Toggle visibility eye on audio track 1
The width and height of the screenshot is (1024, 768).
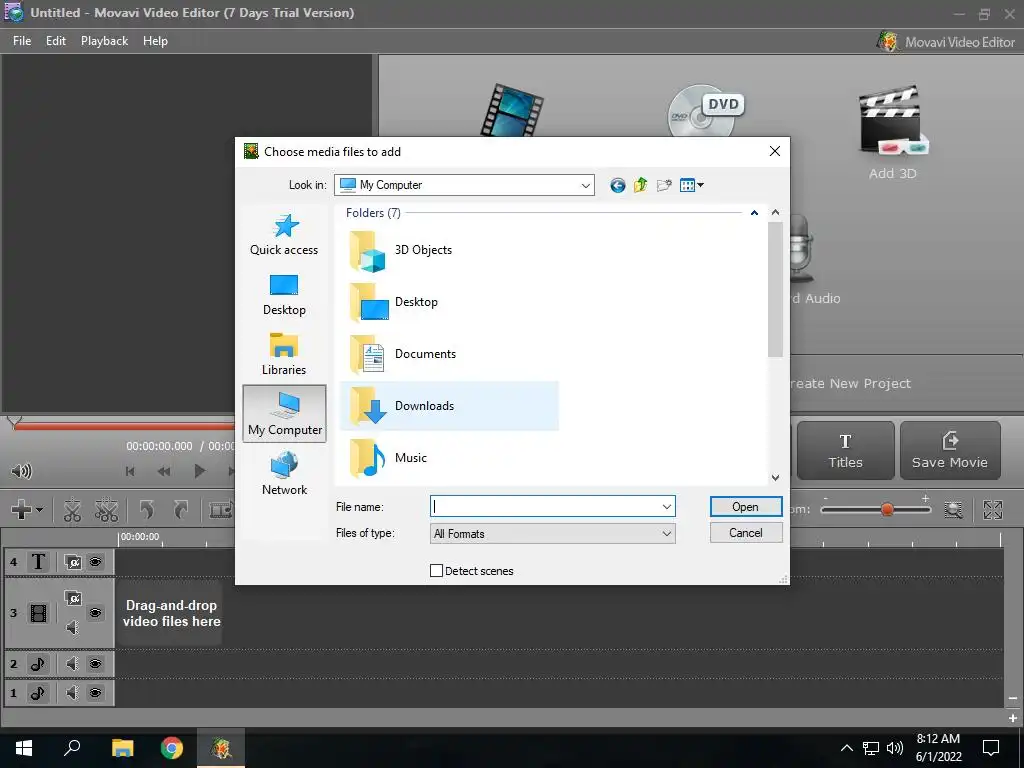point(95,693)
